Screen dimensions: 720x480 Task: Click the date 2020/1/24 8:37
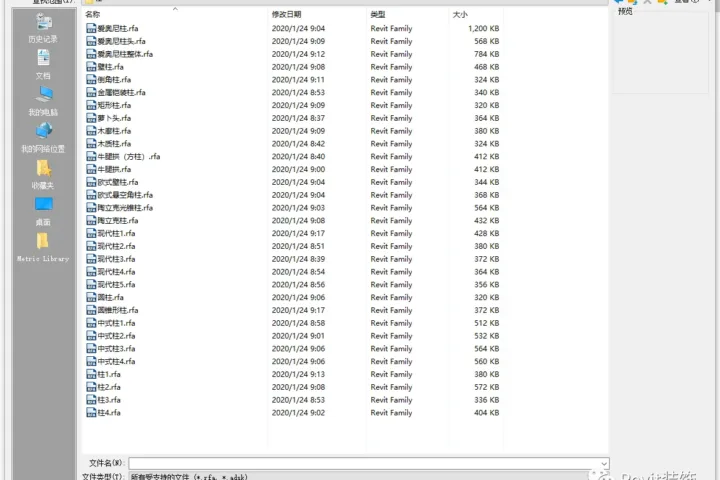click(x=298, y=118)
